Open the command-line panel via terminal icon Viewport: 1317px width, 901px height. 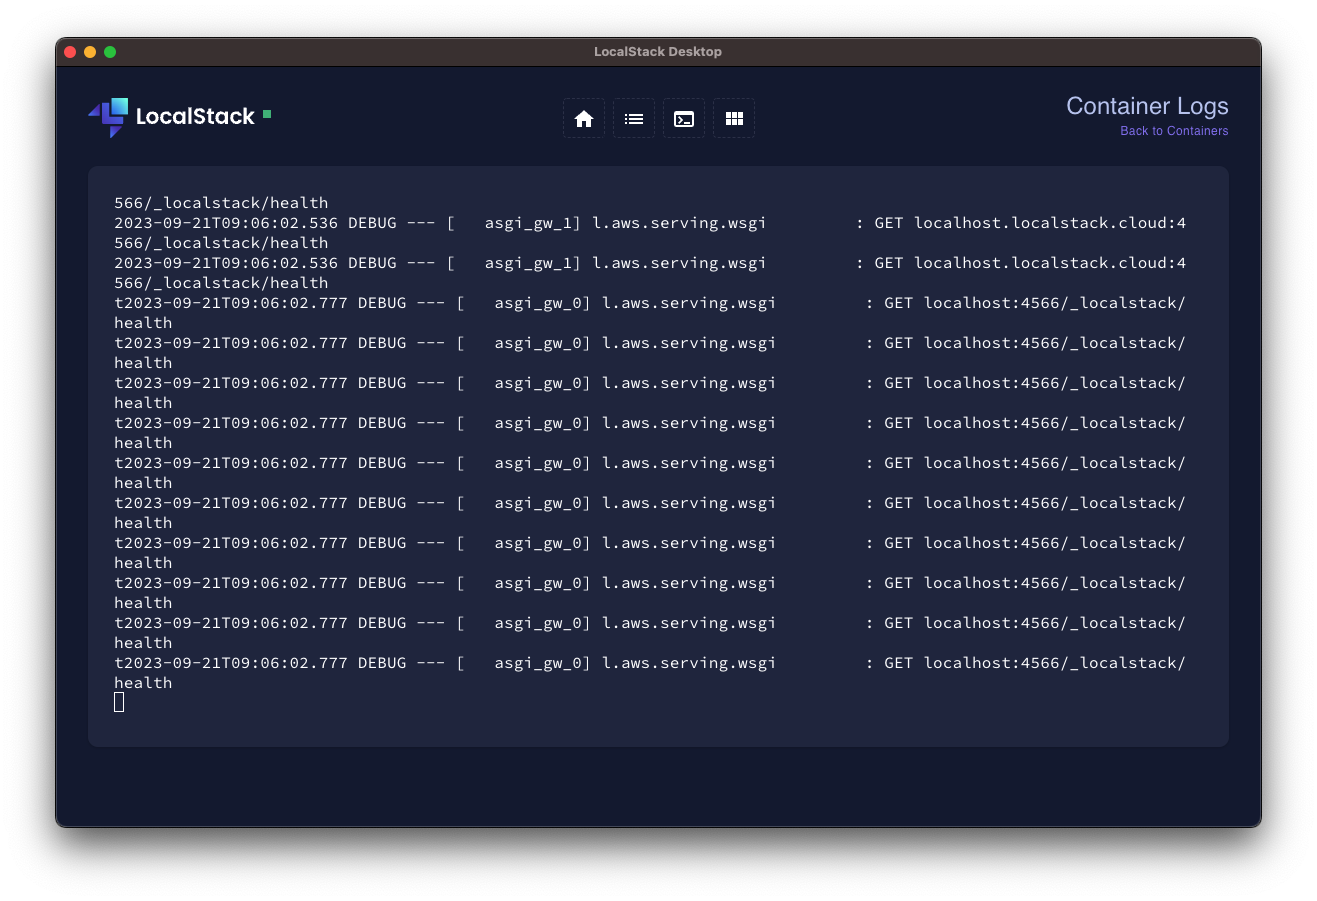pyautogui.click(x=683, y=118)
